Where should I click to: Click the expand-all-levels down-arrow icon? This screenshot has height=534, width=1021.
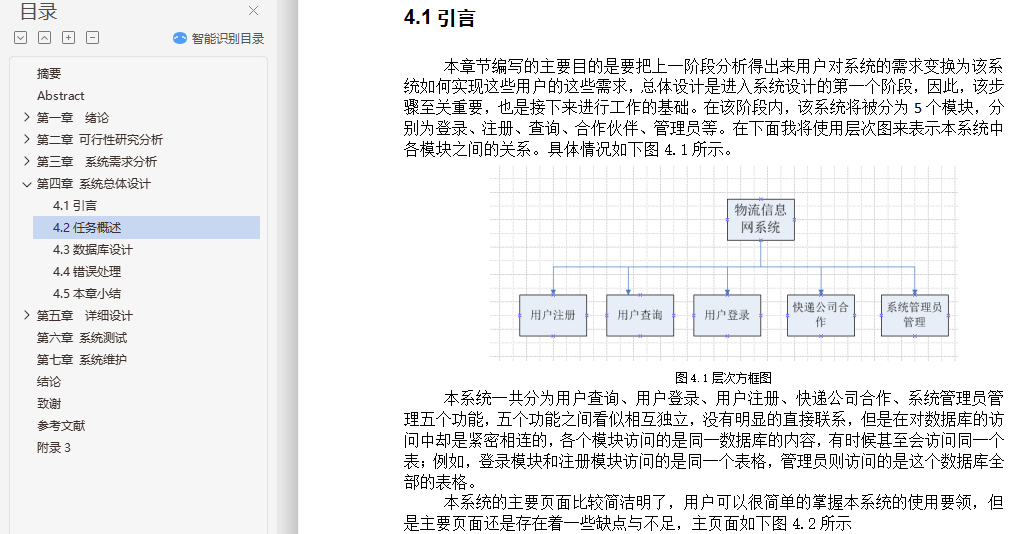[x=21, y=38]
